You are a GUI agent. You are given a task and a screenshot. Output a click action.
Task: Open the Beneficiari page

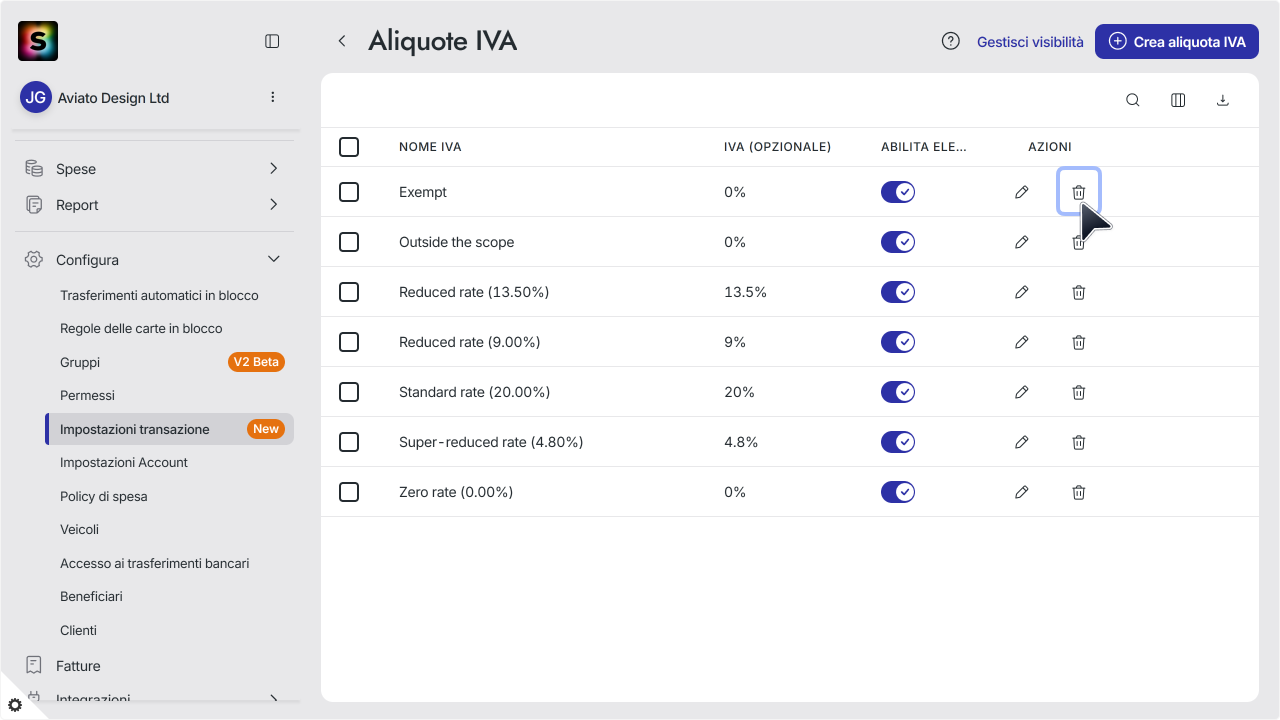coord(91,596)
